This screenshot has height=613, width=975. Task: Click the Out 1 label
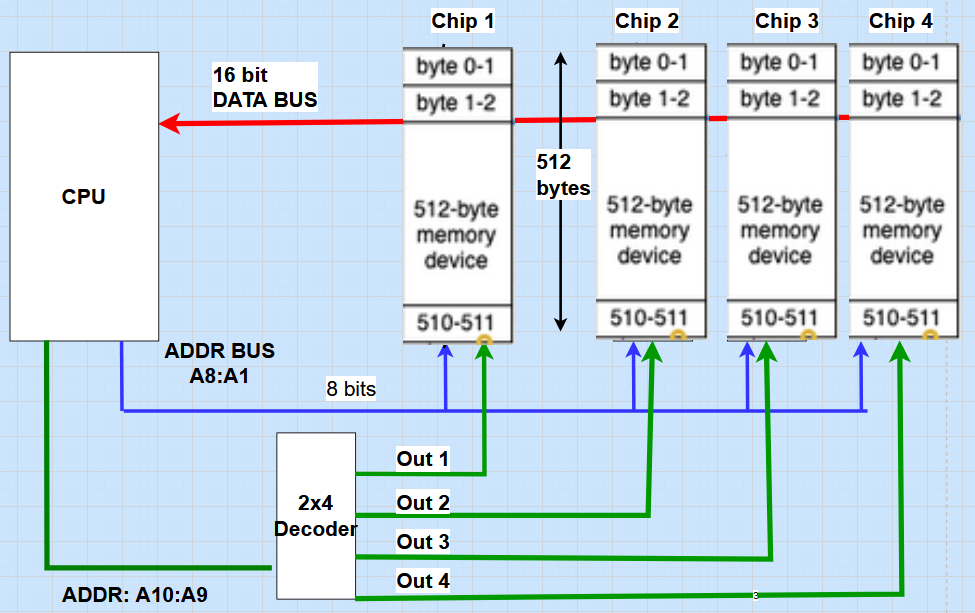[x=420, y=458]
